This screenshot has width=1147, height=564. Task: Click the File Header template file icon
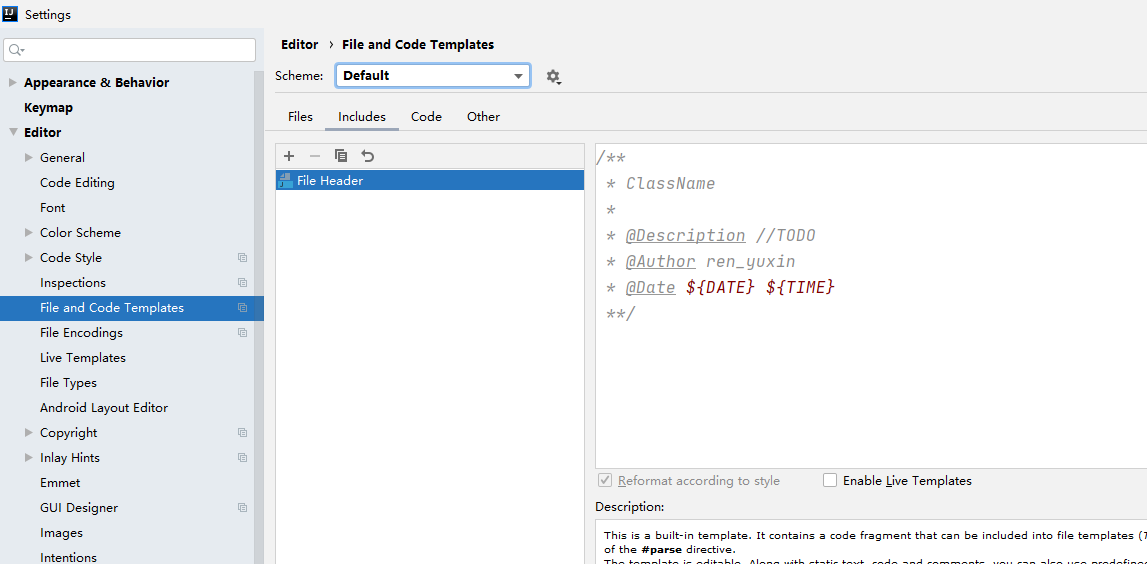[x=285, y=181]
